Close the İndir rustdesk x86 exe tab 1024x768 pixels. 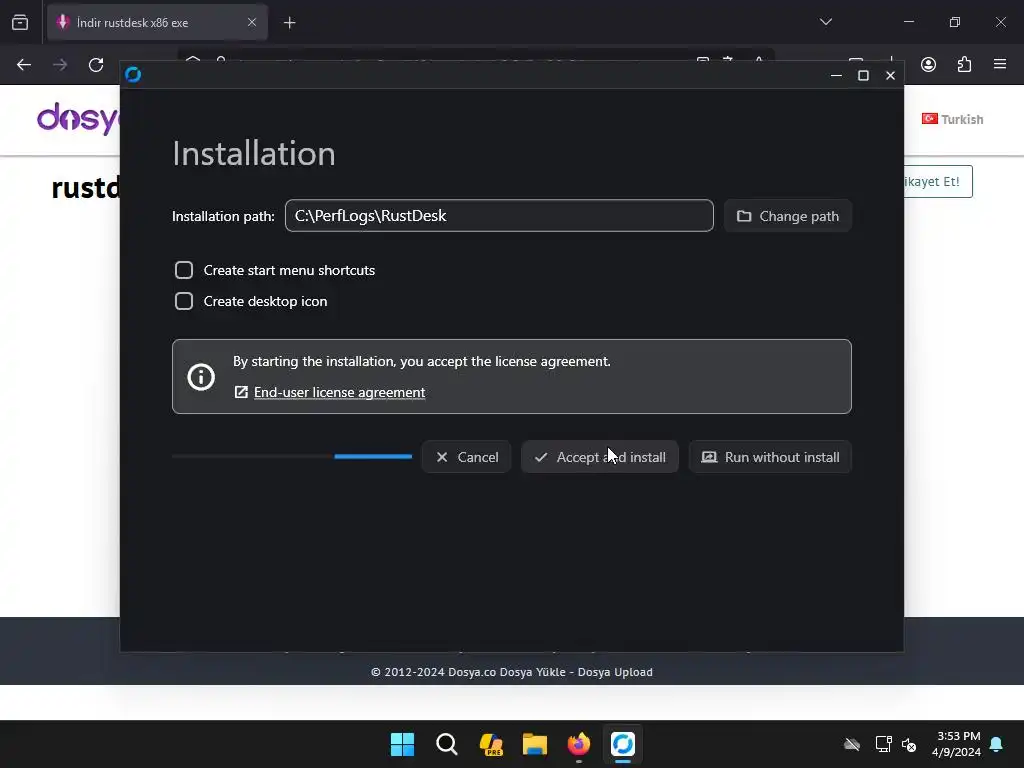coord(251,22)
